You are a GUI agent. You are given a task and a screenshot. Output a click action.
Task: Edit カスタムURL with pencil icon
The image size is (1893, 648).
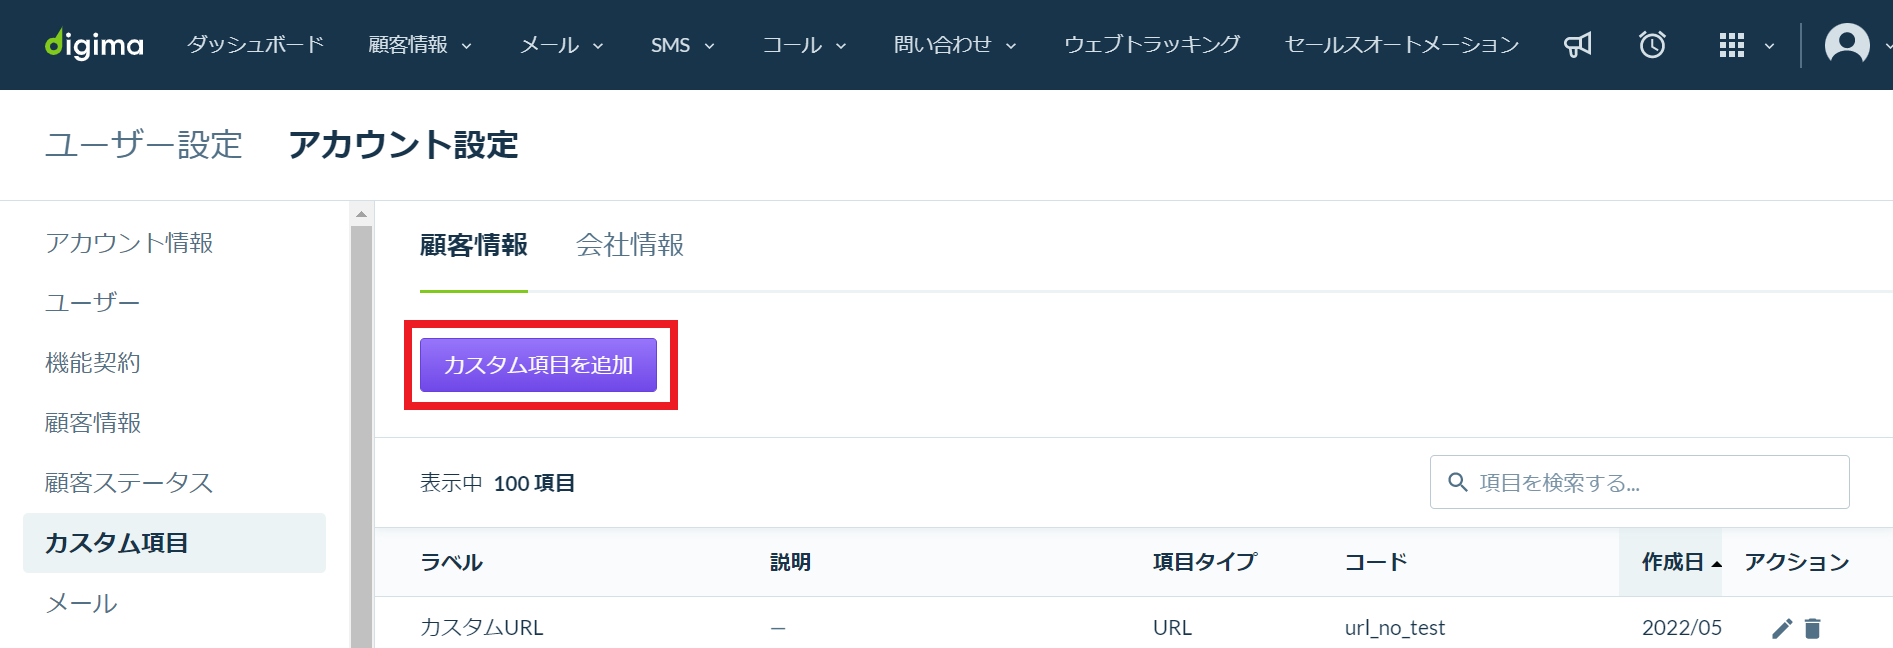click(x=1782, y=628)
